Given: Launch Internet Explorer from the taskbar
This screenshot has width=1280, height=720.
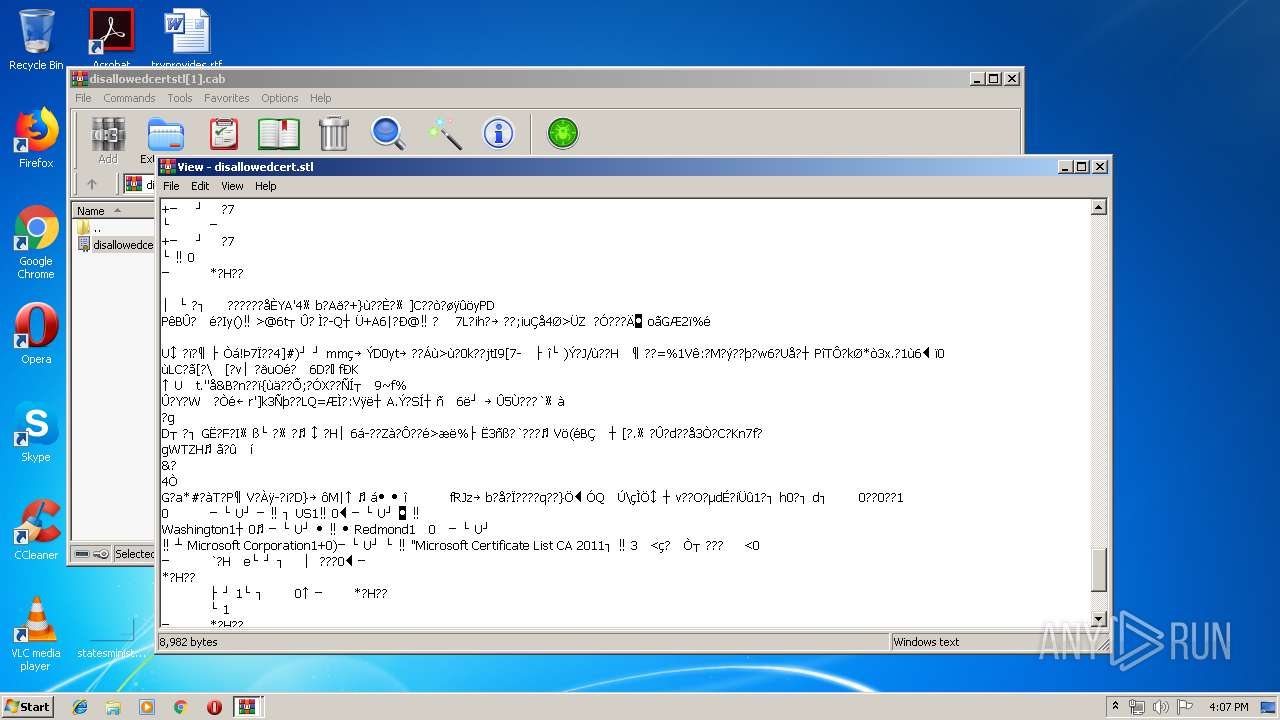Looking at the screenshot, I should click(x=80, y=707).
